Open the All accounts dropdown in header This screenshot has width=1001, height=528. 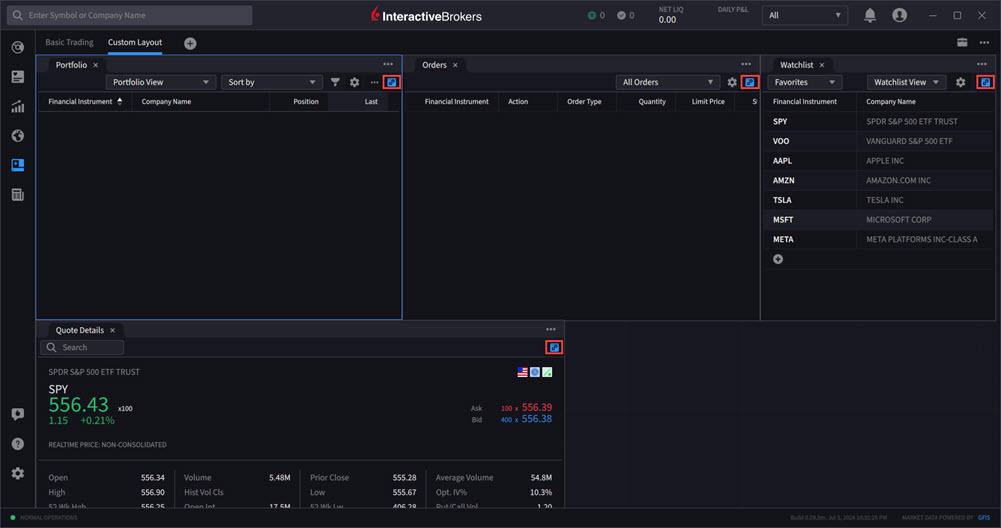click(804, 15)
